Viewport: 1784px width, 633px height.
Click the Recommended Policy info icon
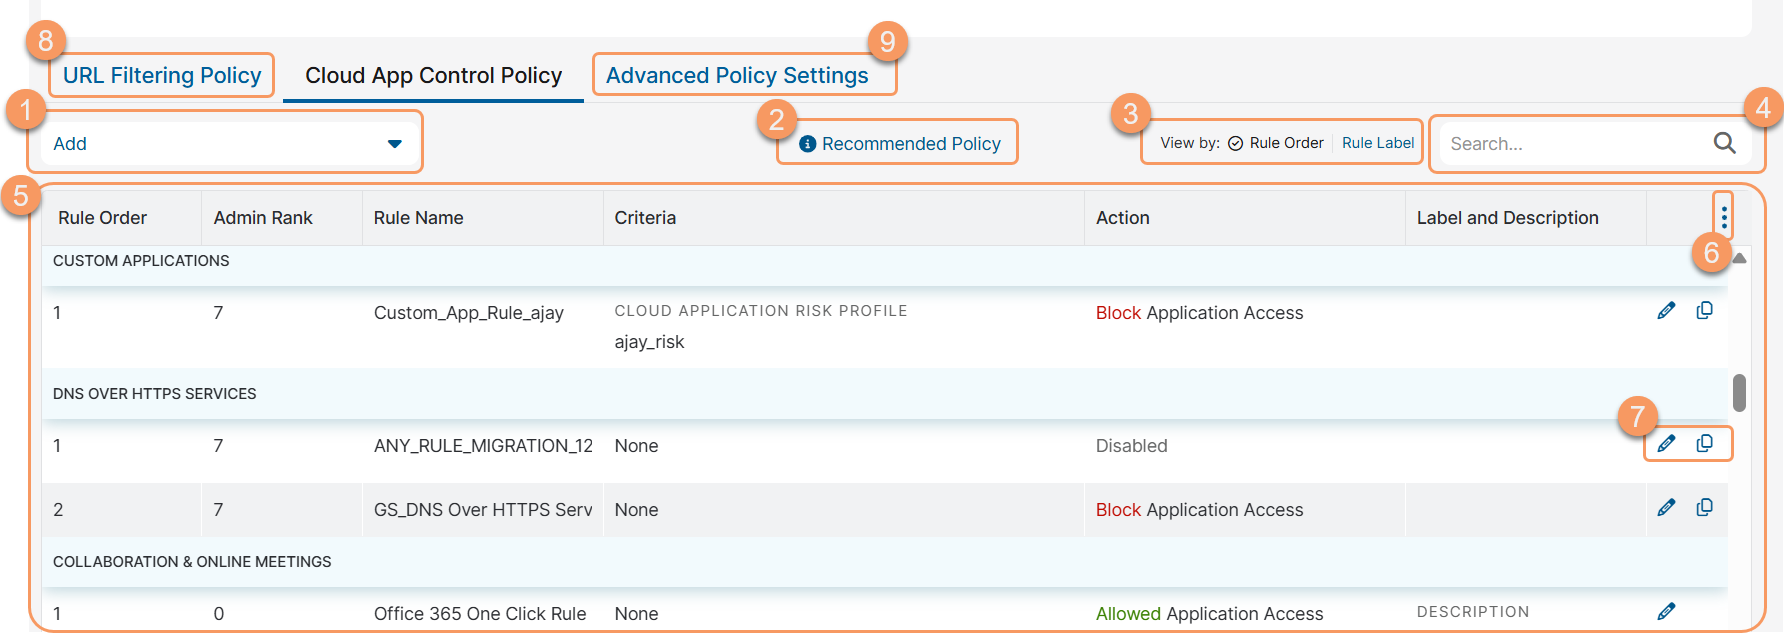point(808,144)
